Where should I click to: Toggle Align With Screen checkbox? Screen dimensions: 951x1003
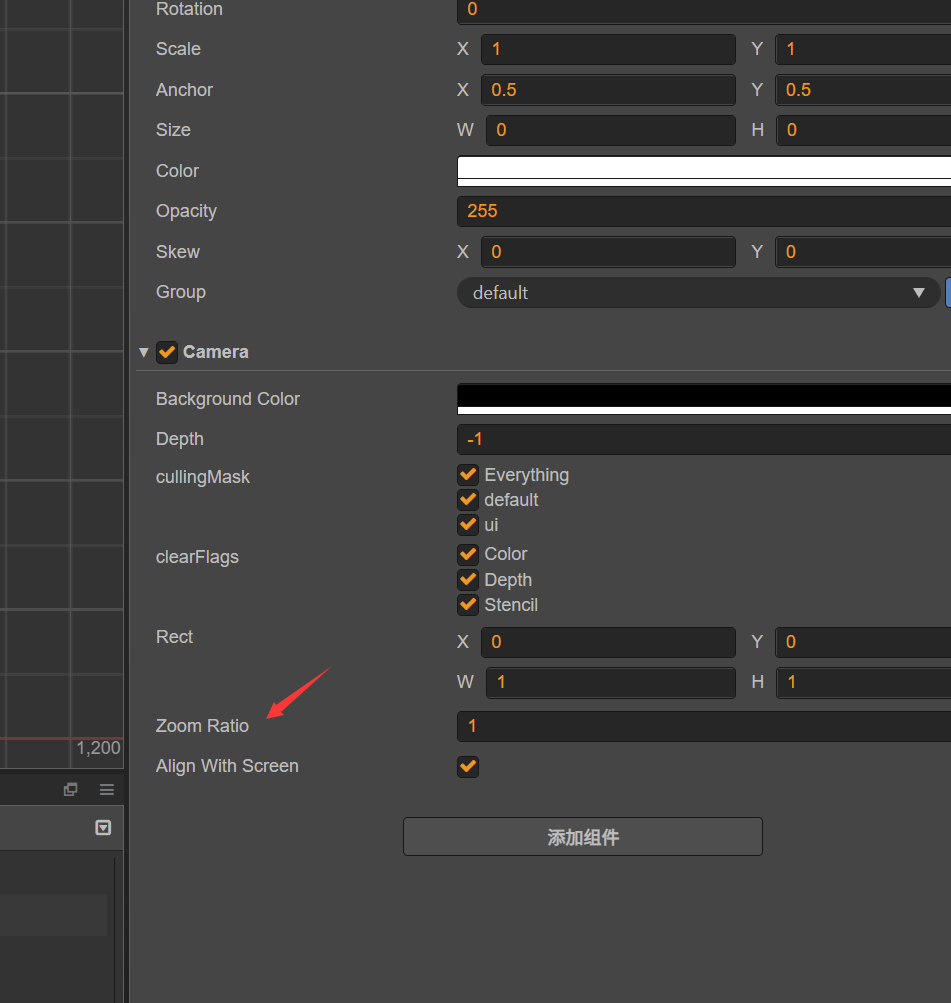tap(468, 766)
